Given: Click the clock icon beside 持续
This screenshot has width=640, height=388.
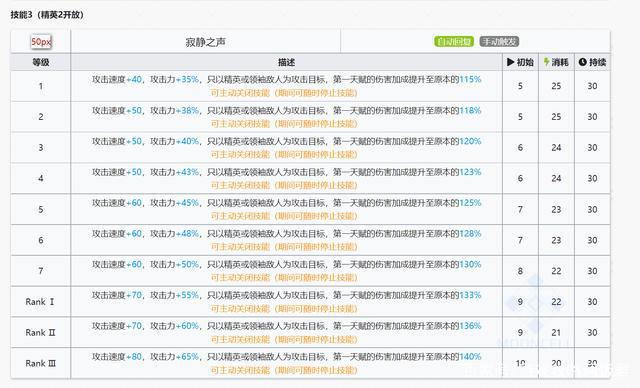Looking at the screenshot, I should coord(582,62).
